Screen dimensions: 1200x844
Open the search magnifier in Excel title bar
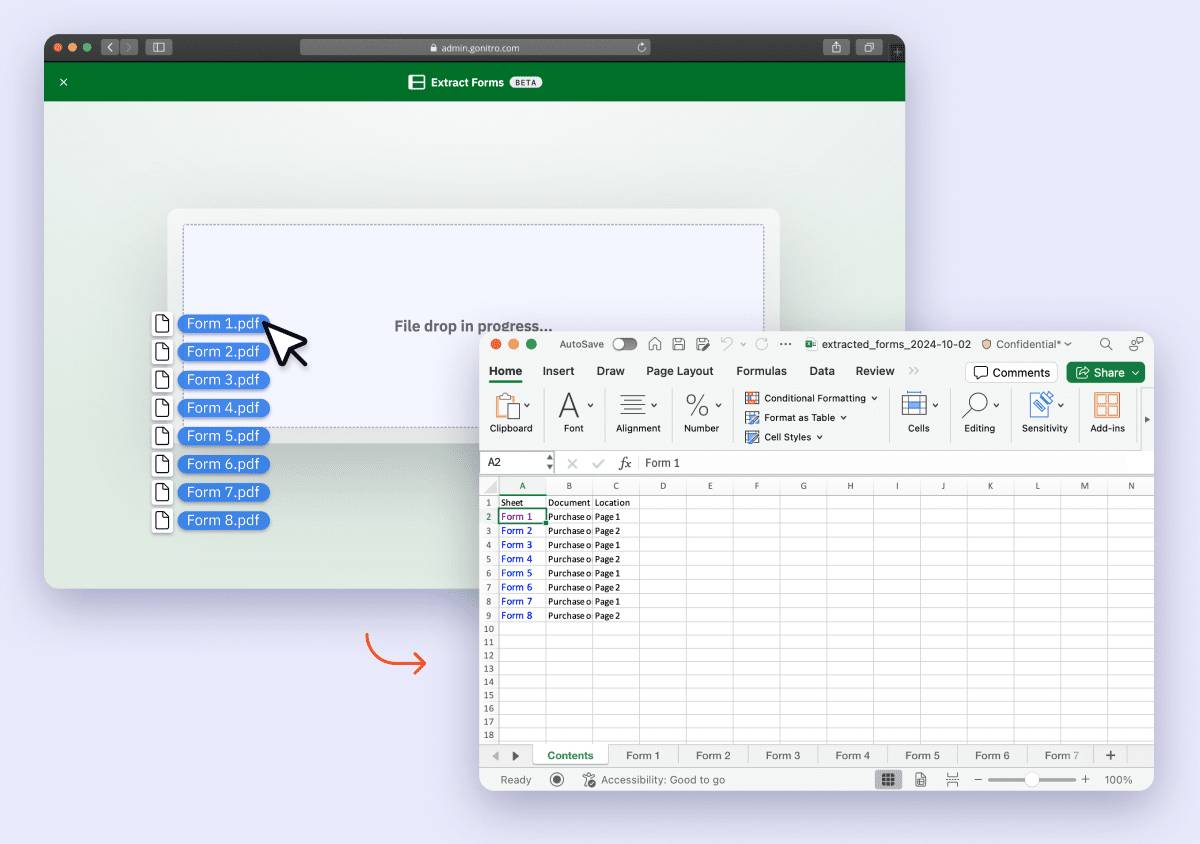pos(1106,344)
